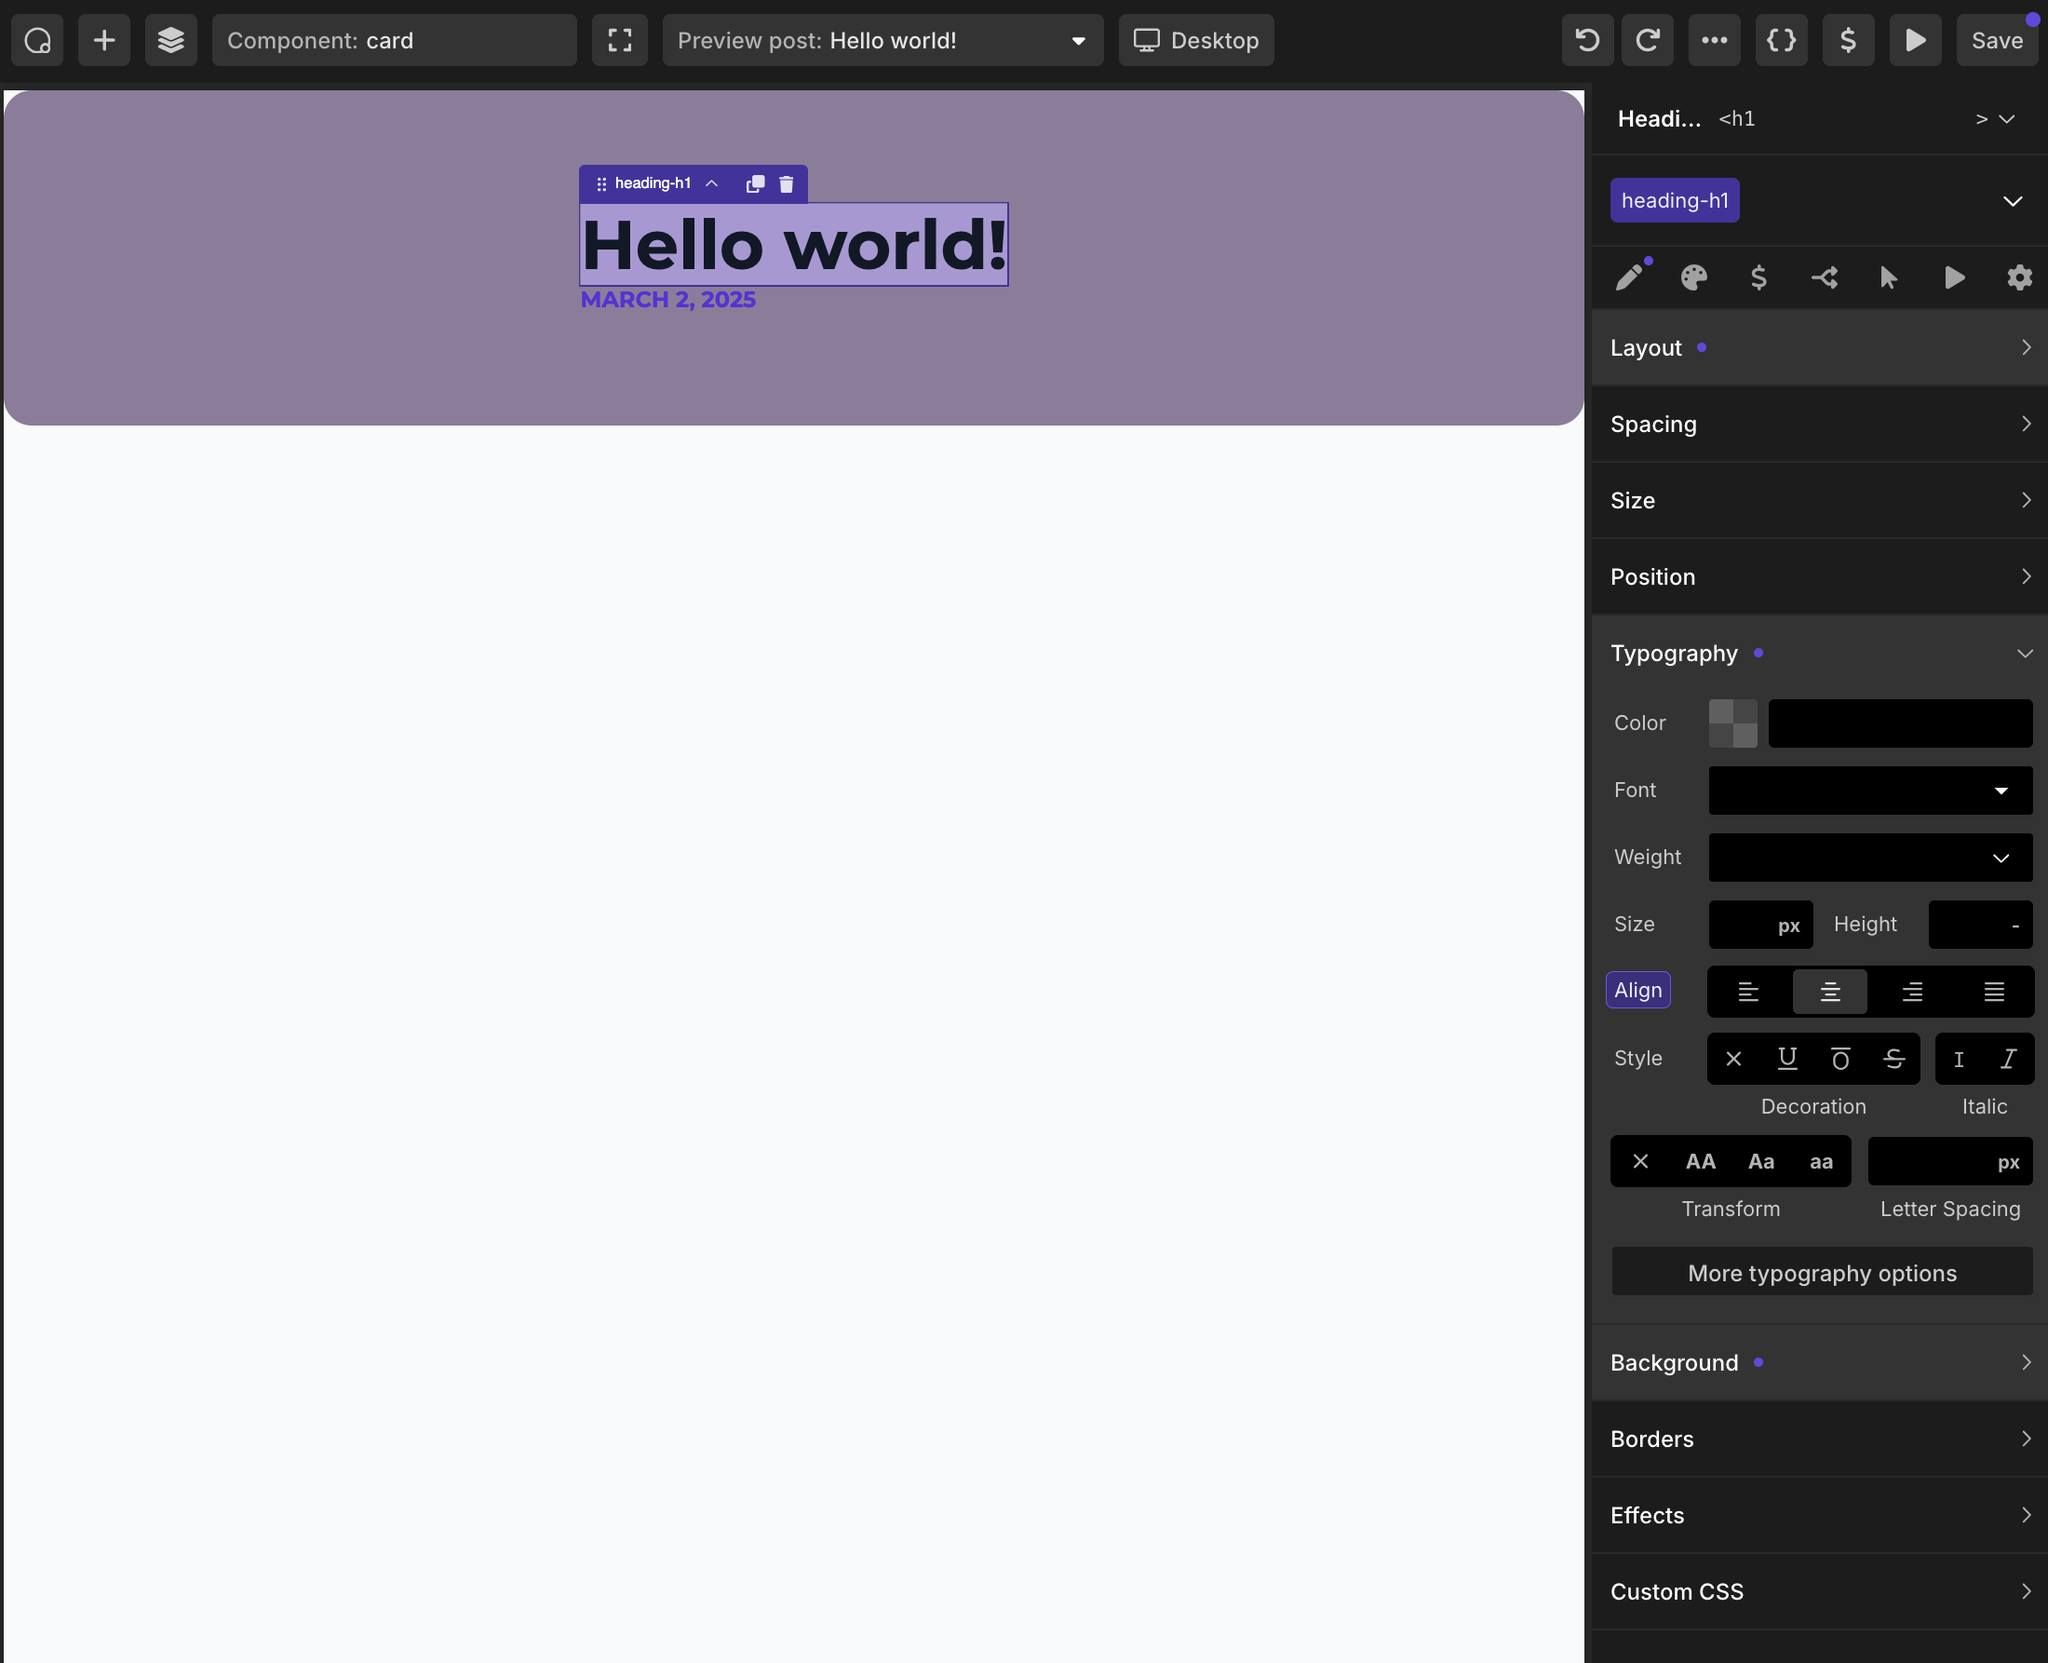Switch Desktop preview mode
2048x1663 pixels.
point(1196,39)
